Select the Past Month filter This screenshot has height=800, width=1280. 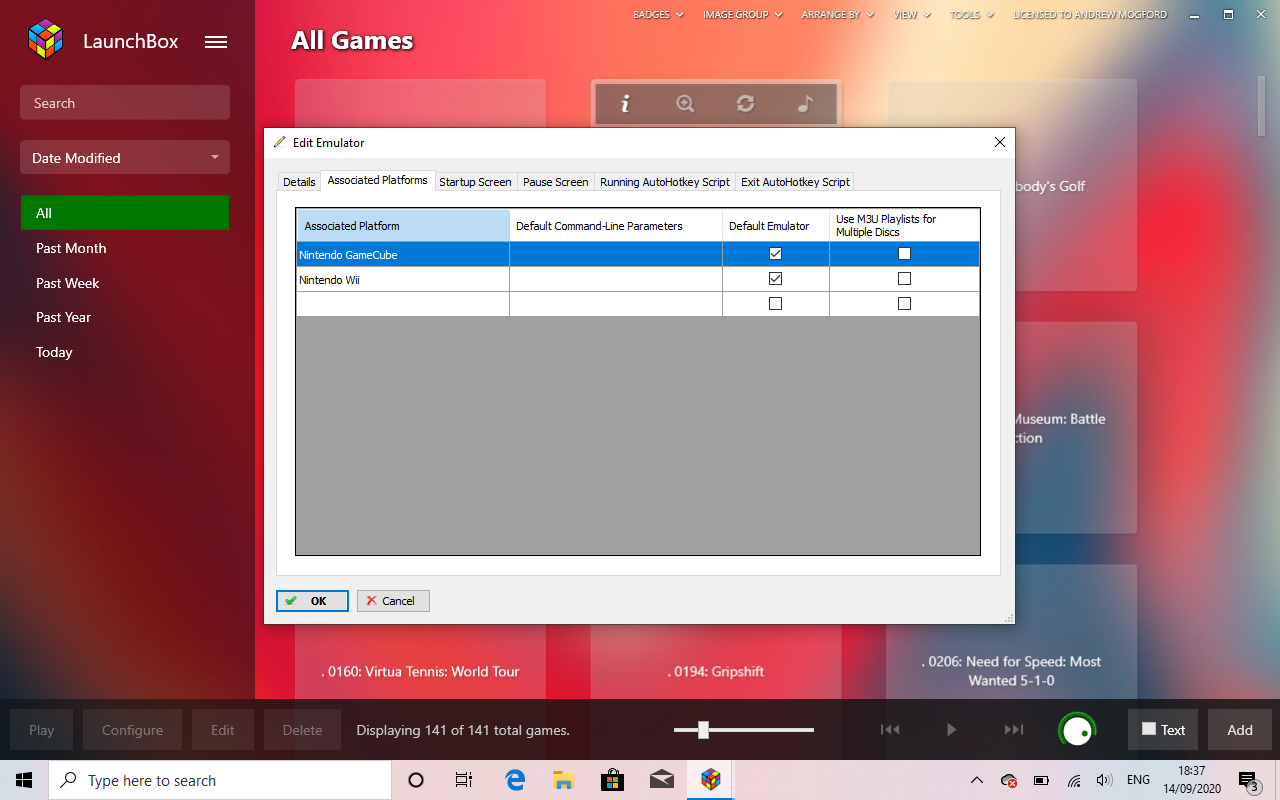click(x=125, y=248)
